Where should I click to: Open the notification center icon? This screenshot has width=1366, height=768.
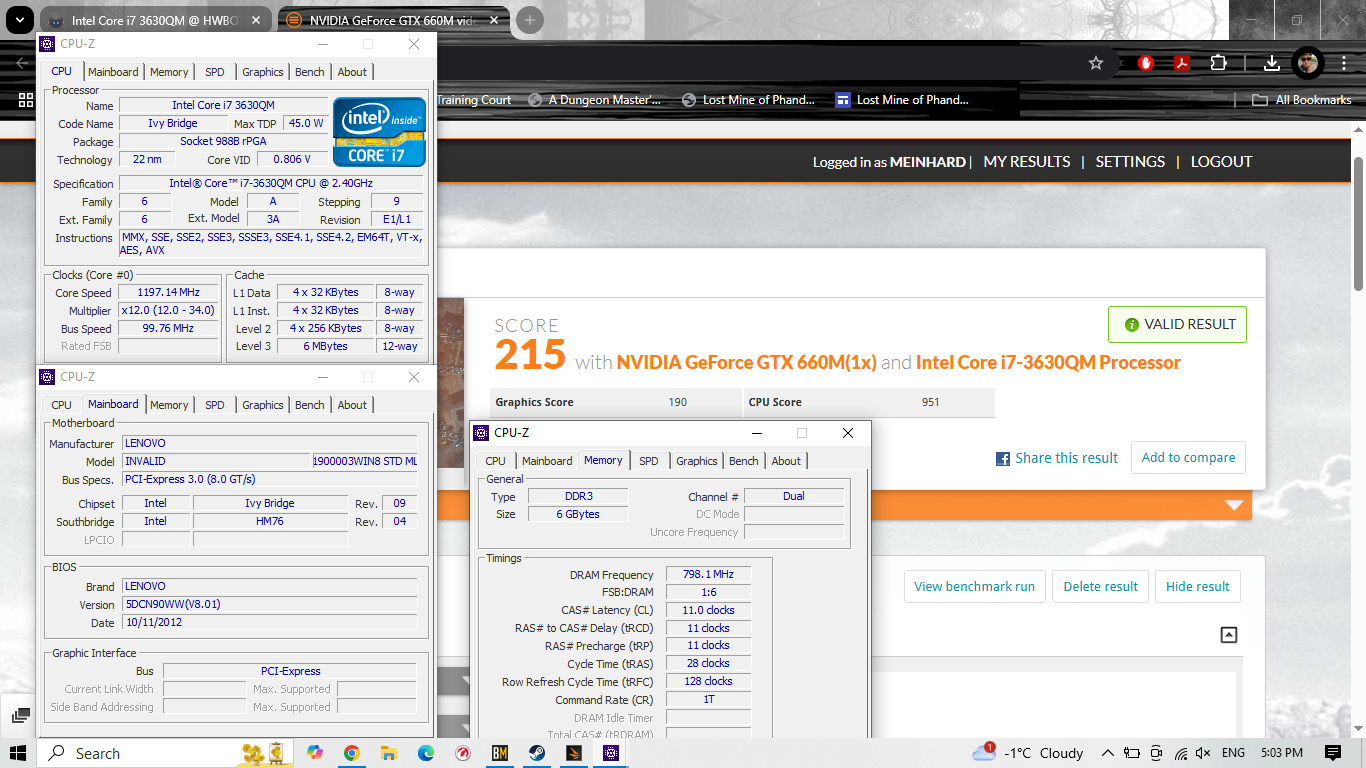[x=1333, y=753]
